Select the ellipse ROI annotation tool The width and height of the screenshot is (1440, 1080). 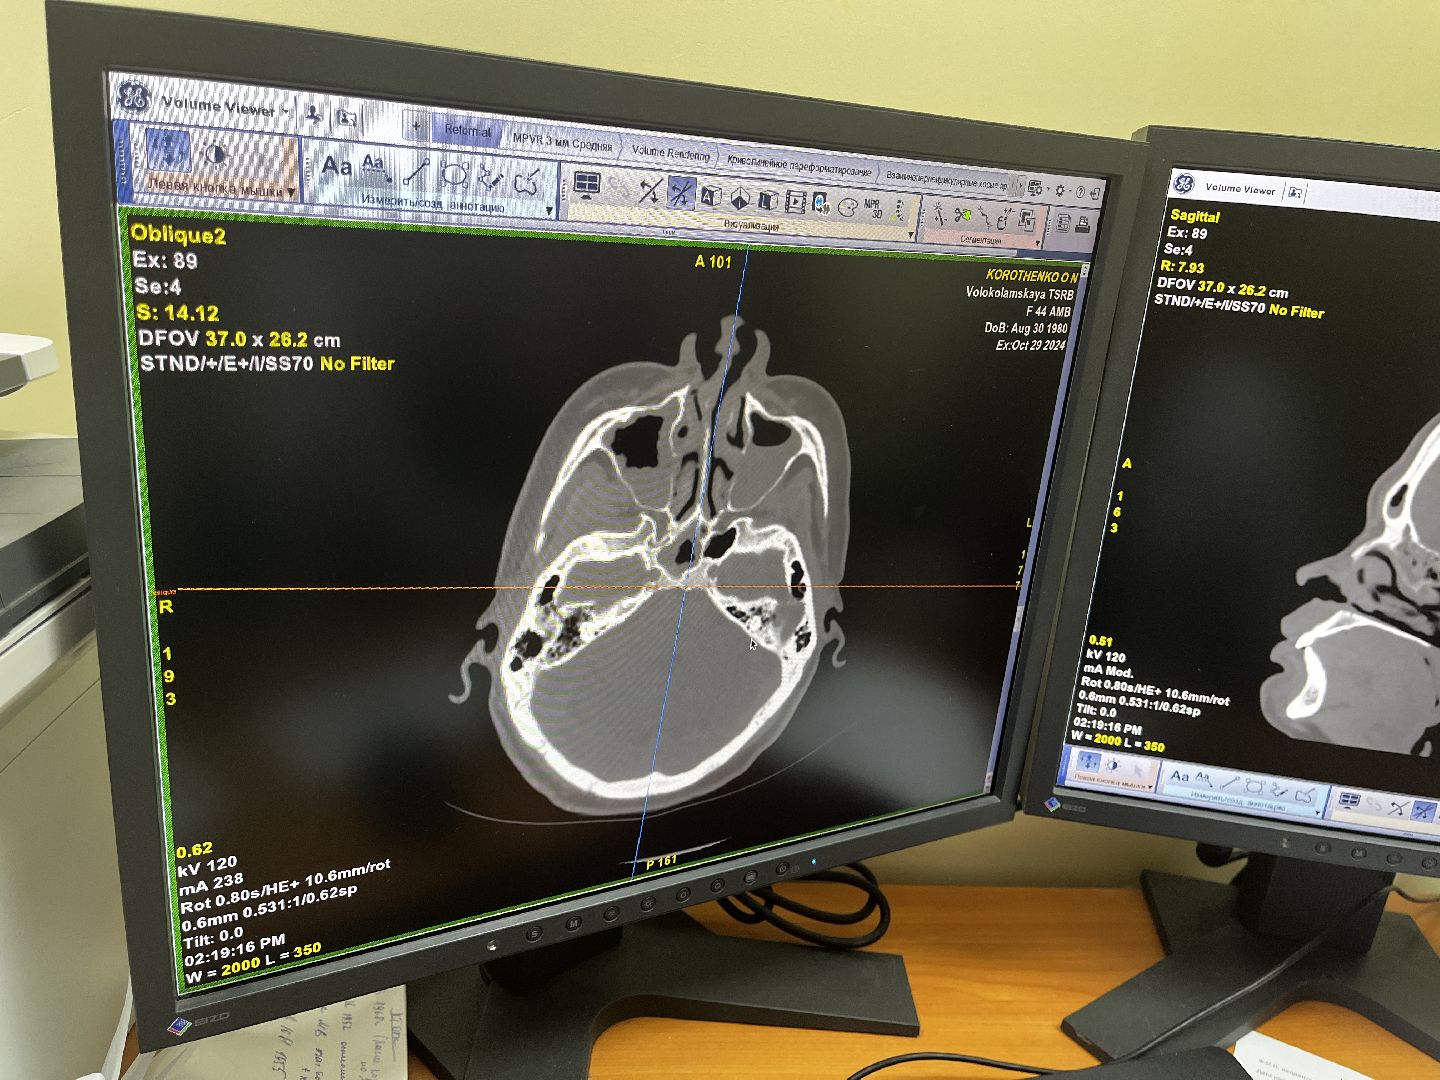coord(454,175)
